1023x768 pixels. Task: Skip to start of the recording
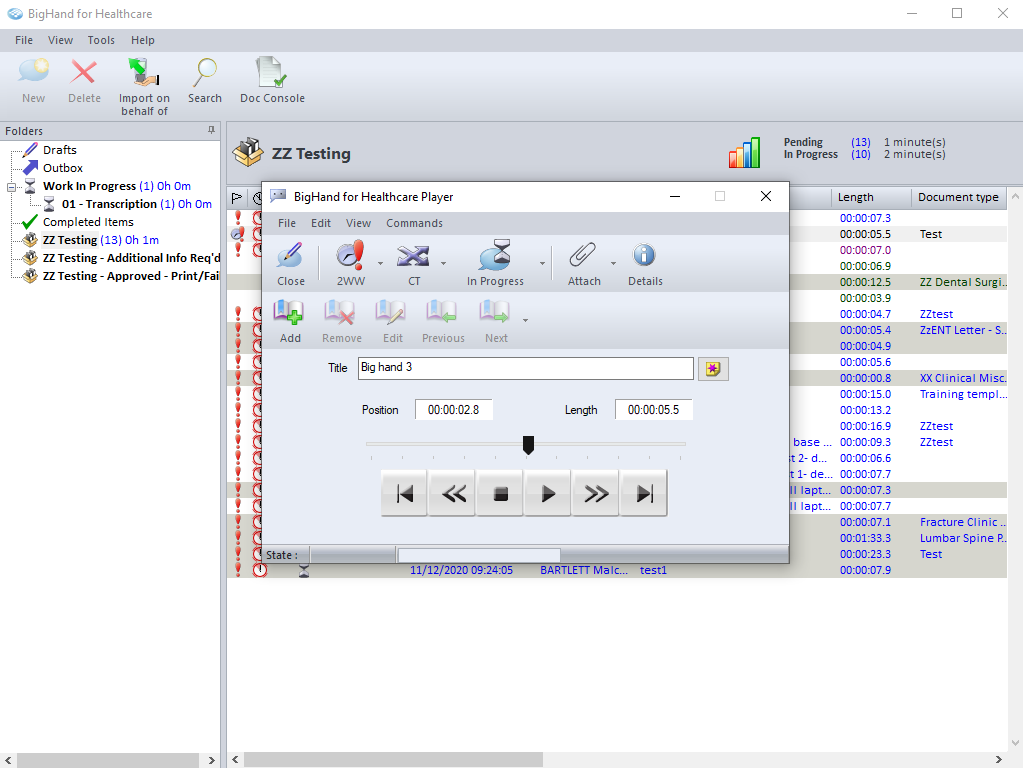[x=405, y=493]
